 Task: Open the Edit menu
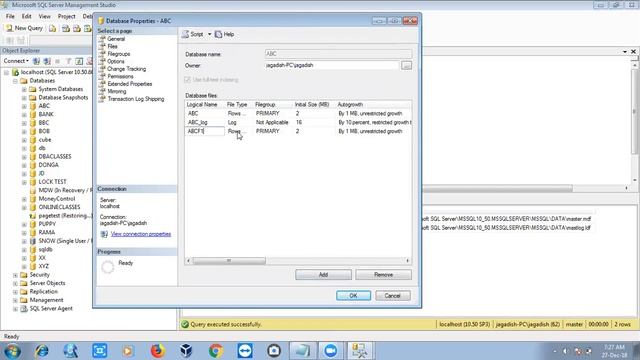coord(27,16)
